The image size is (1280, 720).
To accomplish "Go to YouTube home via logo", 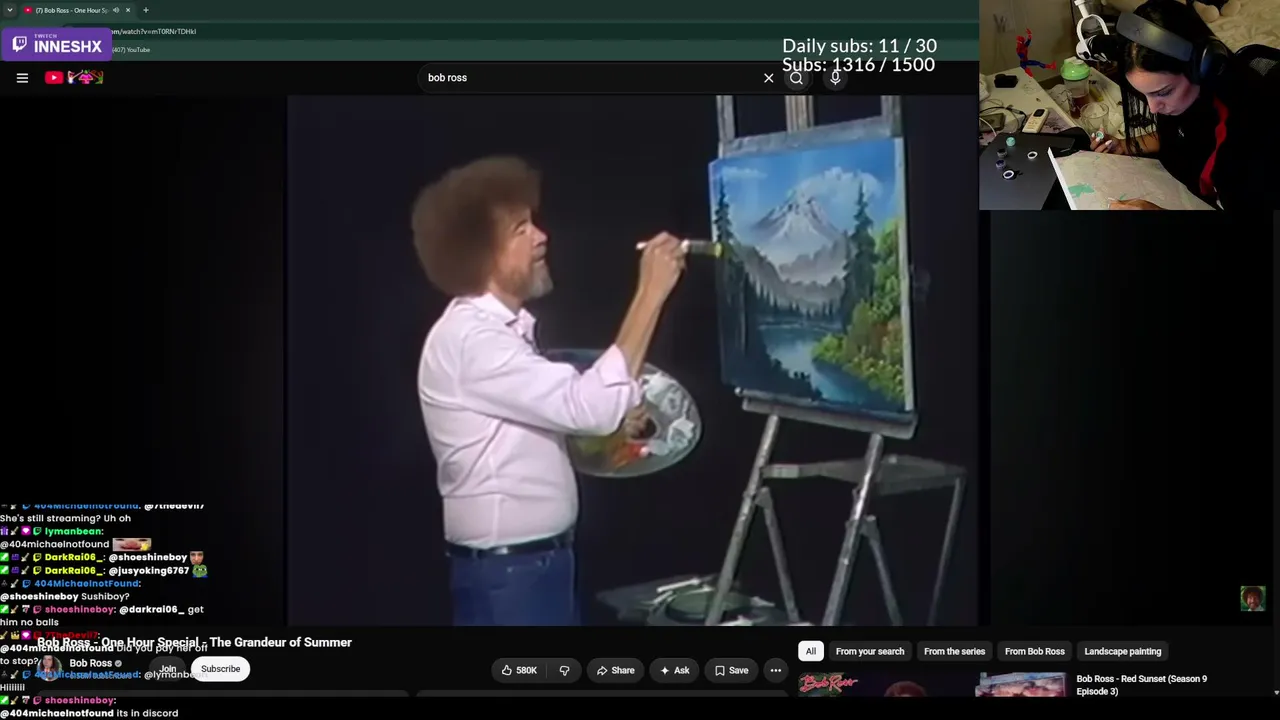I will point(74,77).
